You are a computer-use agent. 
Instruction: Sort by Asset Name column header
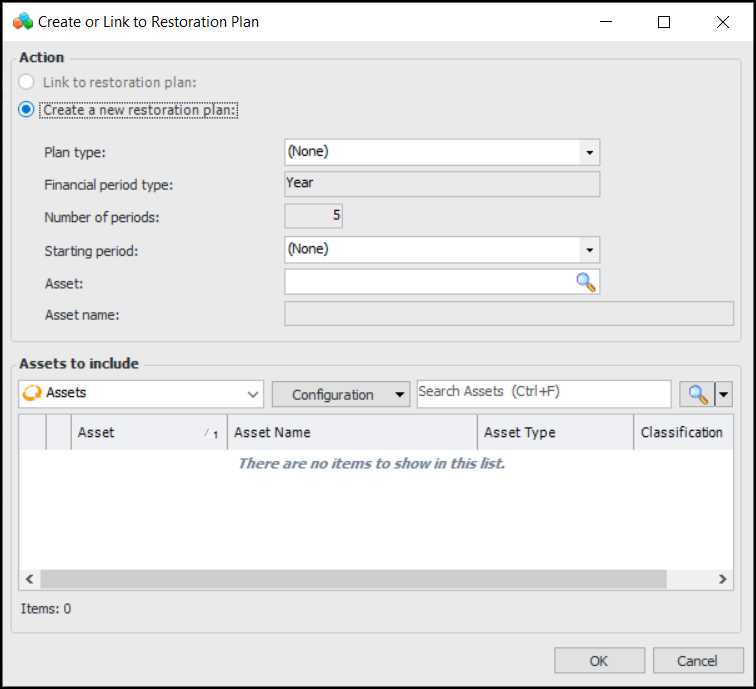click(x=352, y=433)
